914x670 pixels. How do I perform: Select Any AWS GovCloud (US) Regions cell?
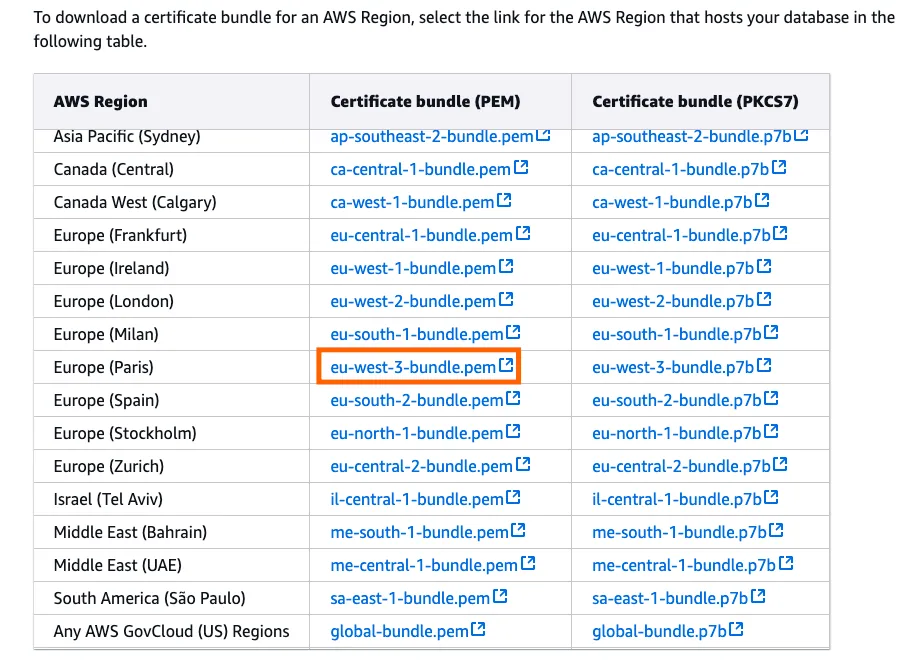171,632
